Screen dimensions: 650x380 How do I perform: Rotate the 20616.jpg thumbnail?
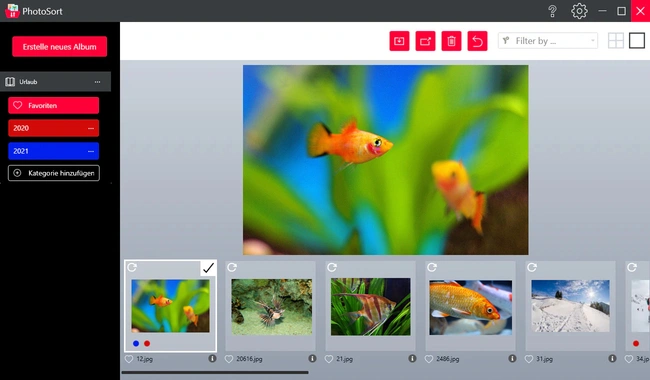[x=232, y=267]
